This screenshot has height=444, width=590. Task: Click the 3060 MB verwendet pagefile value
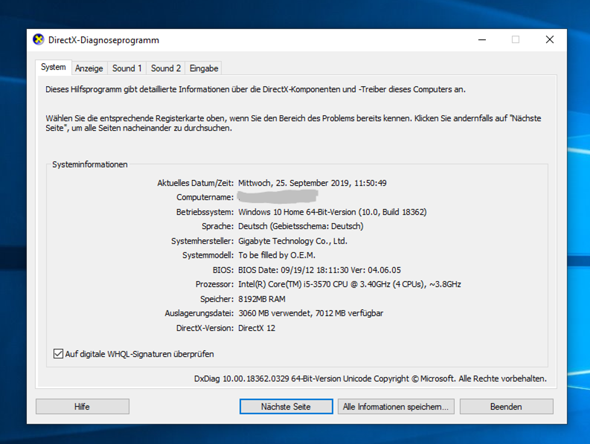310,313
